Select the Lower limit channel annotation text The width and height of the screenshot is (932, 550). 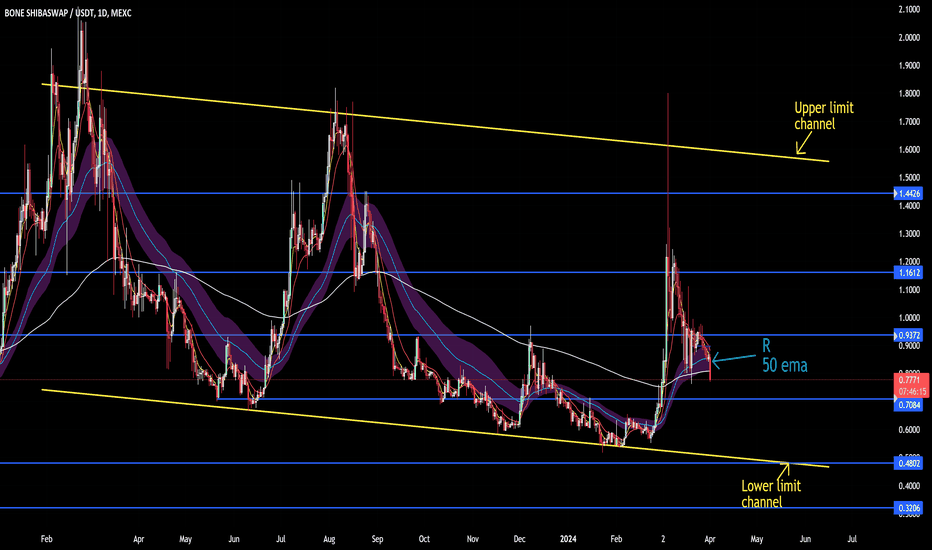coord(771,494)
